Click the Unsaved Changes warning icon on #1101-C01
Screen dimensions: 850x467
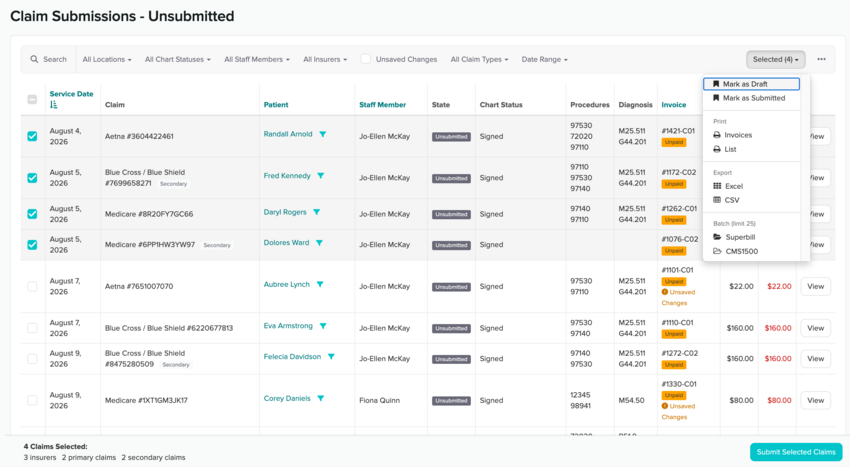pyautogui.click(x=665, y=292)
